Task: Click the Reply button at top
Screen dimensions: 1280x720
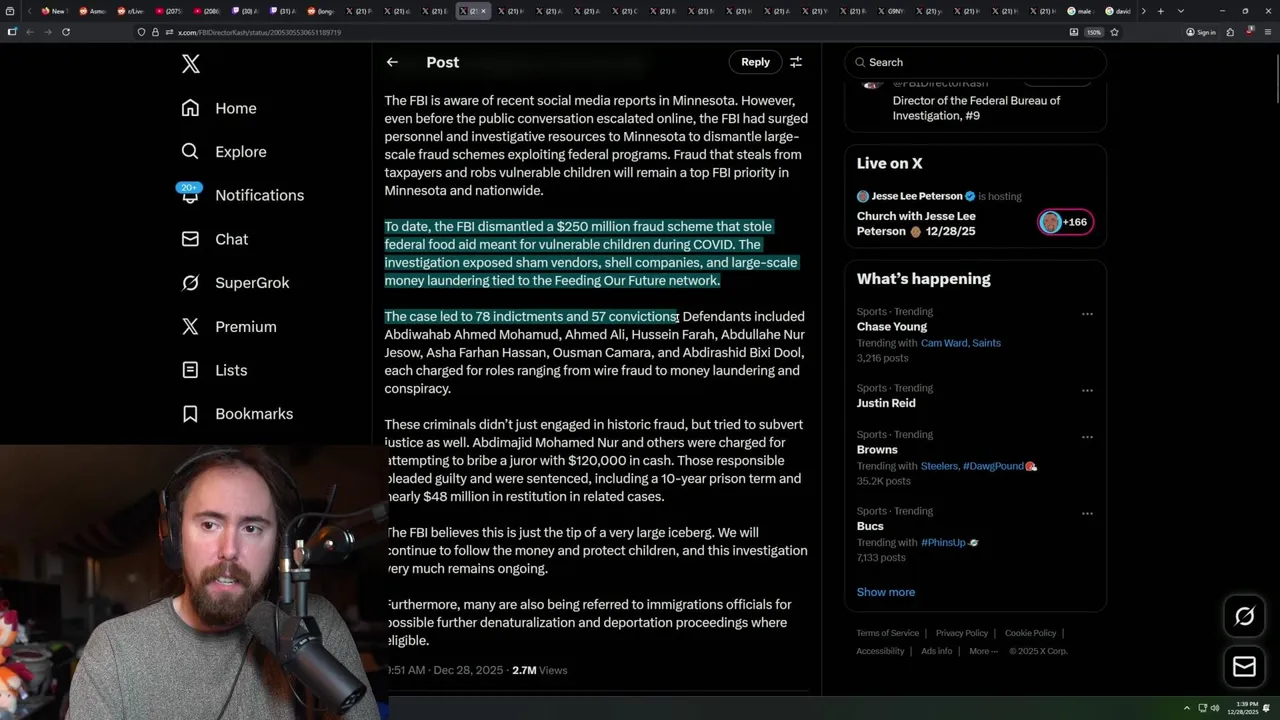Action: [755, 62]
